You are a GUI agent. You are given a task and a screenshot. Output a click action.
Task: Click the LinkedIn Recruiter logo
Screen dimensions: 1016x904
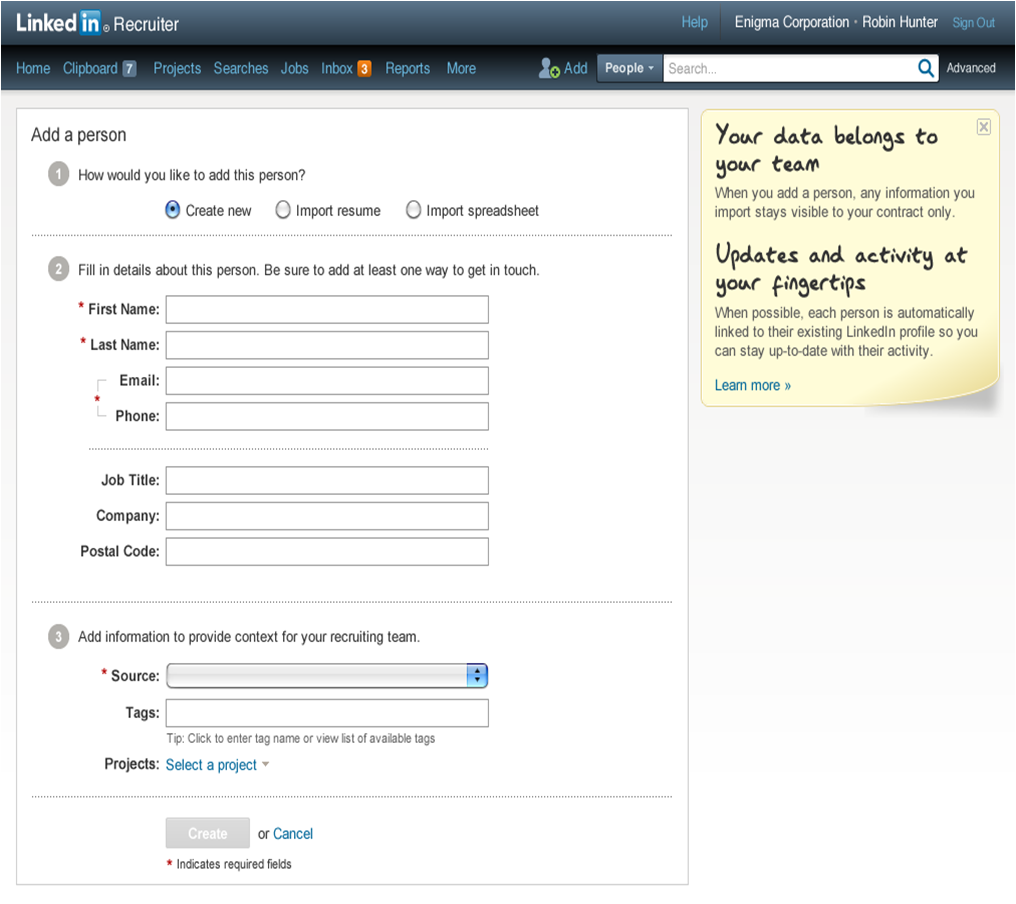pos(96,23)
